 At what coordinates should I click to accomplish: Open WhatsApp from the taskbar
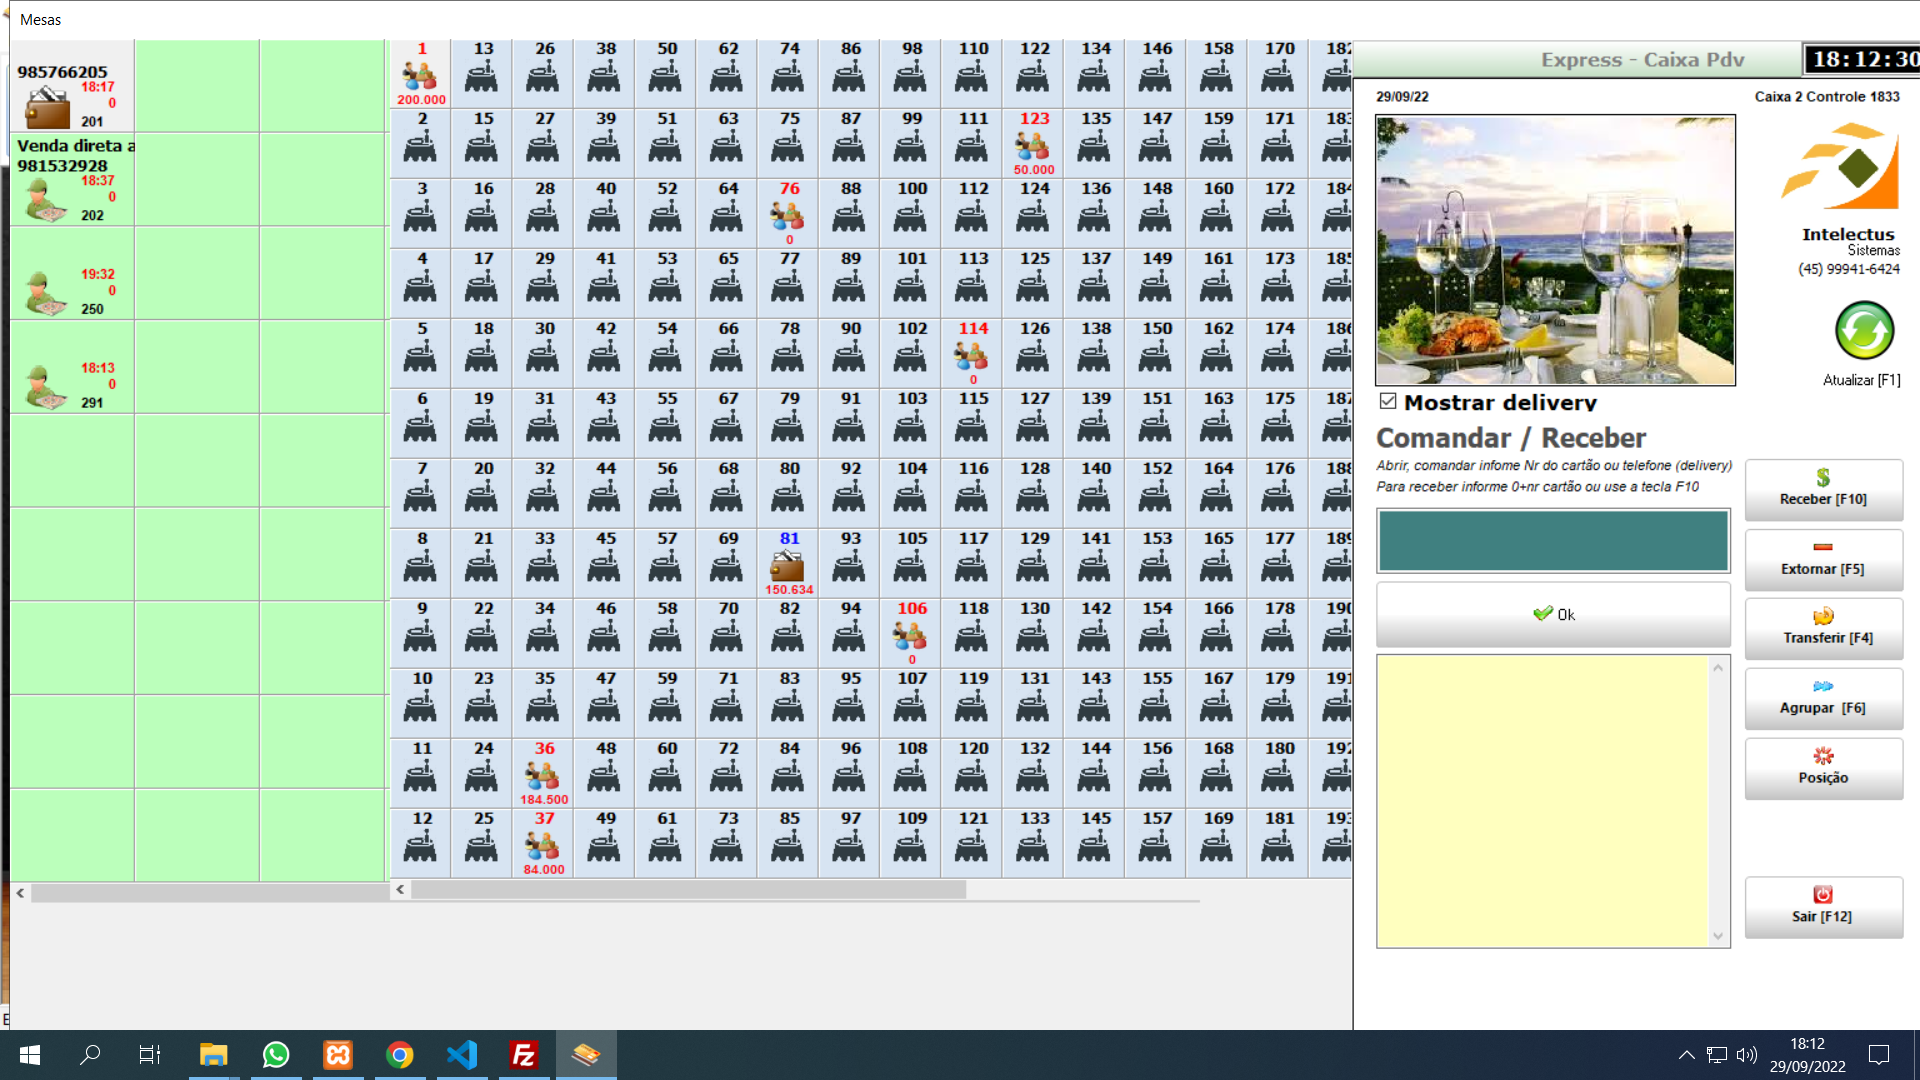276,1055
